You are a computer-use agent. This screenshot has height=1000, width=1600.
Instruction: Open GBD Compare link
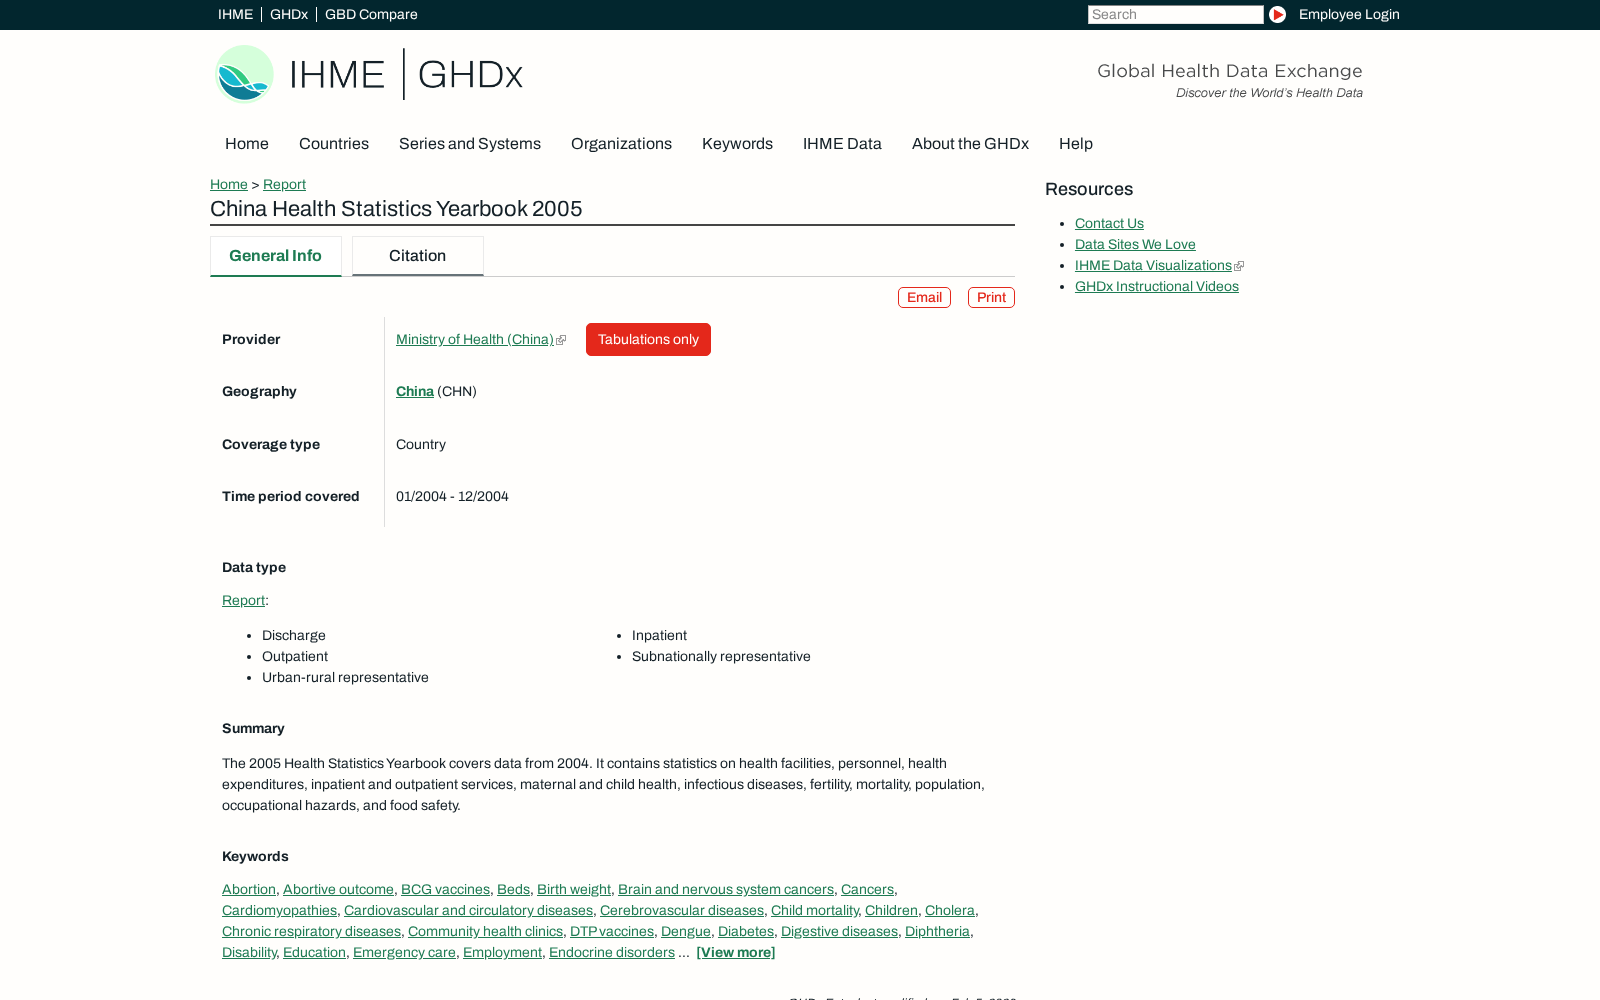click(x=371, y=14)
